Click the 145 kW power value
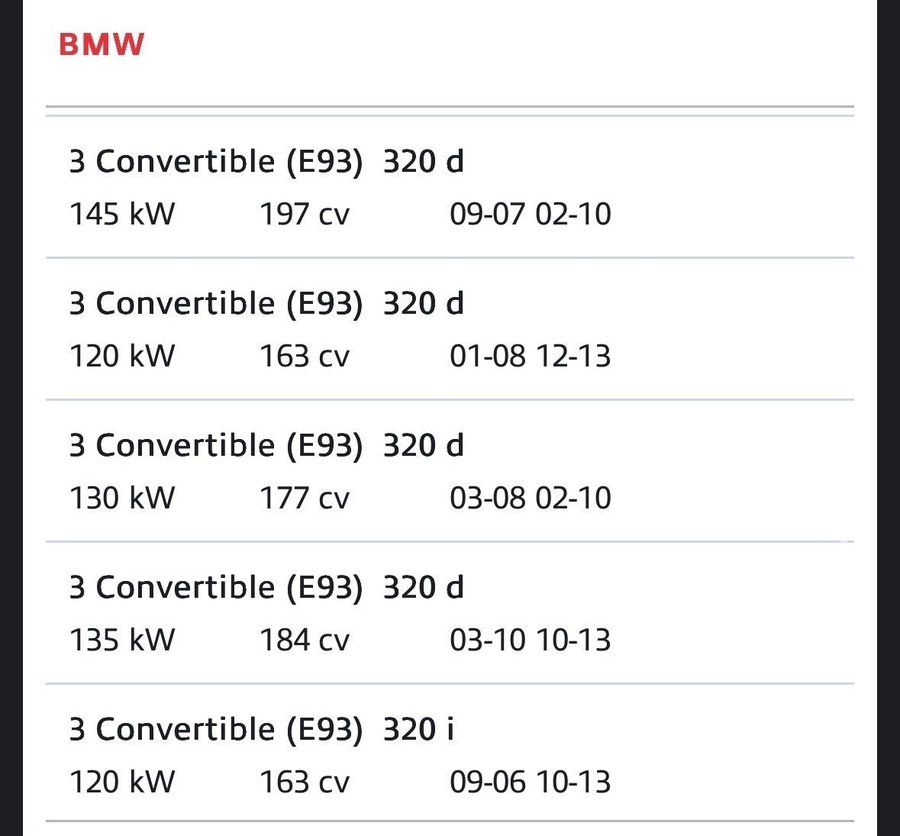The image size is (900, 836). click(121, 214)
